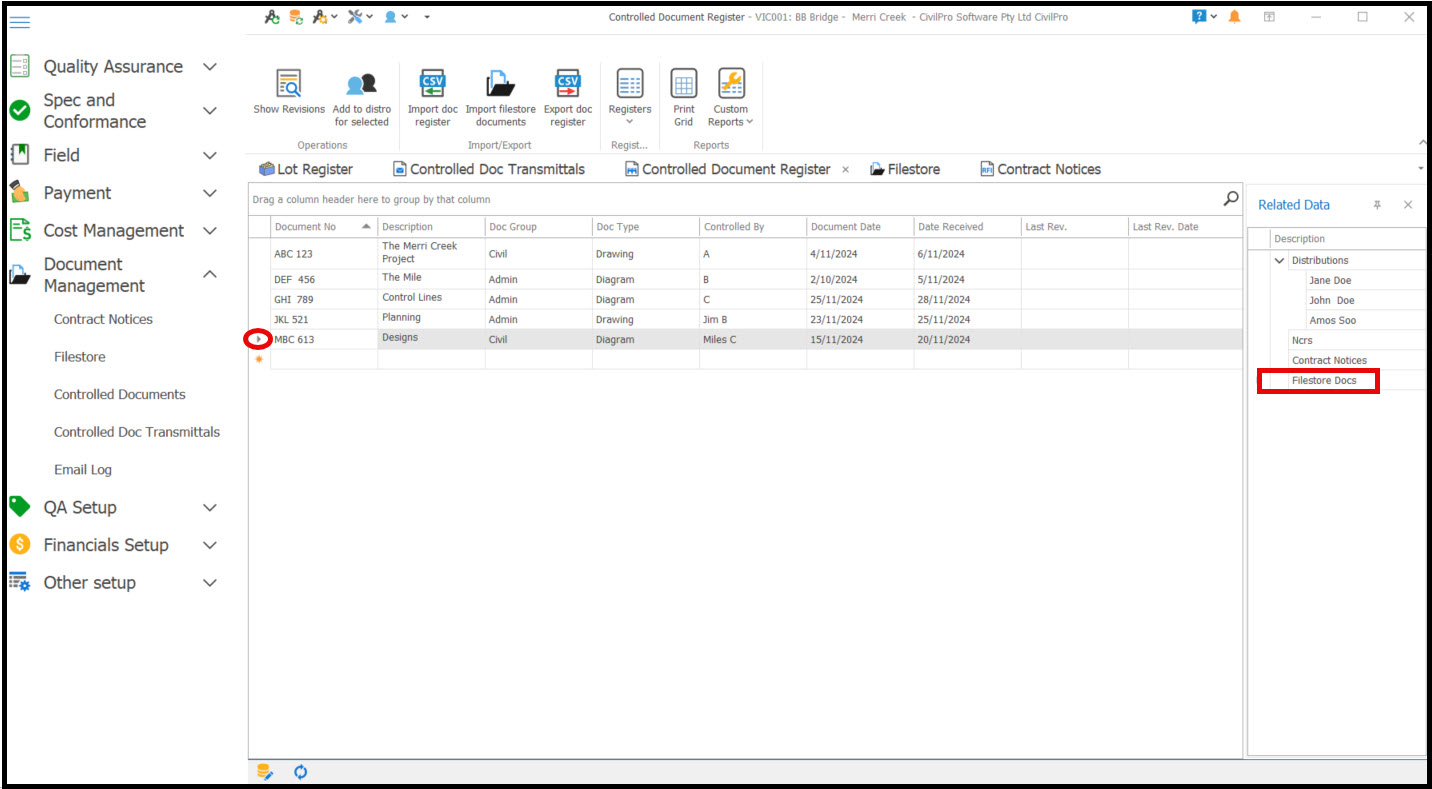Screen dimensions: 1432x789
Task: Click Import filestore documents icon
Action: click(500, 84)
